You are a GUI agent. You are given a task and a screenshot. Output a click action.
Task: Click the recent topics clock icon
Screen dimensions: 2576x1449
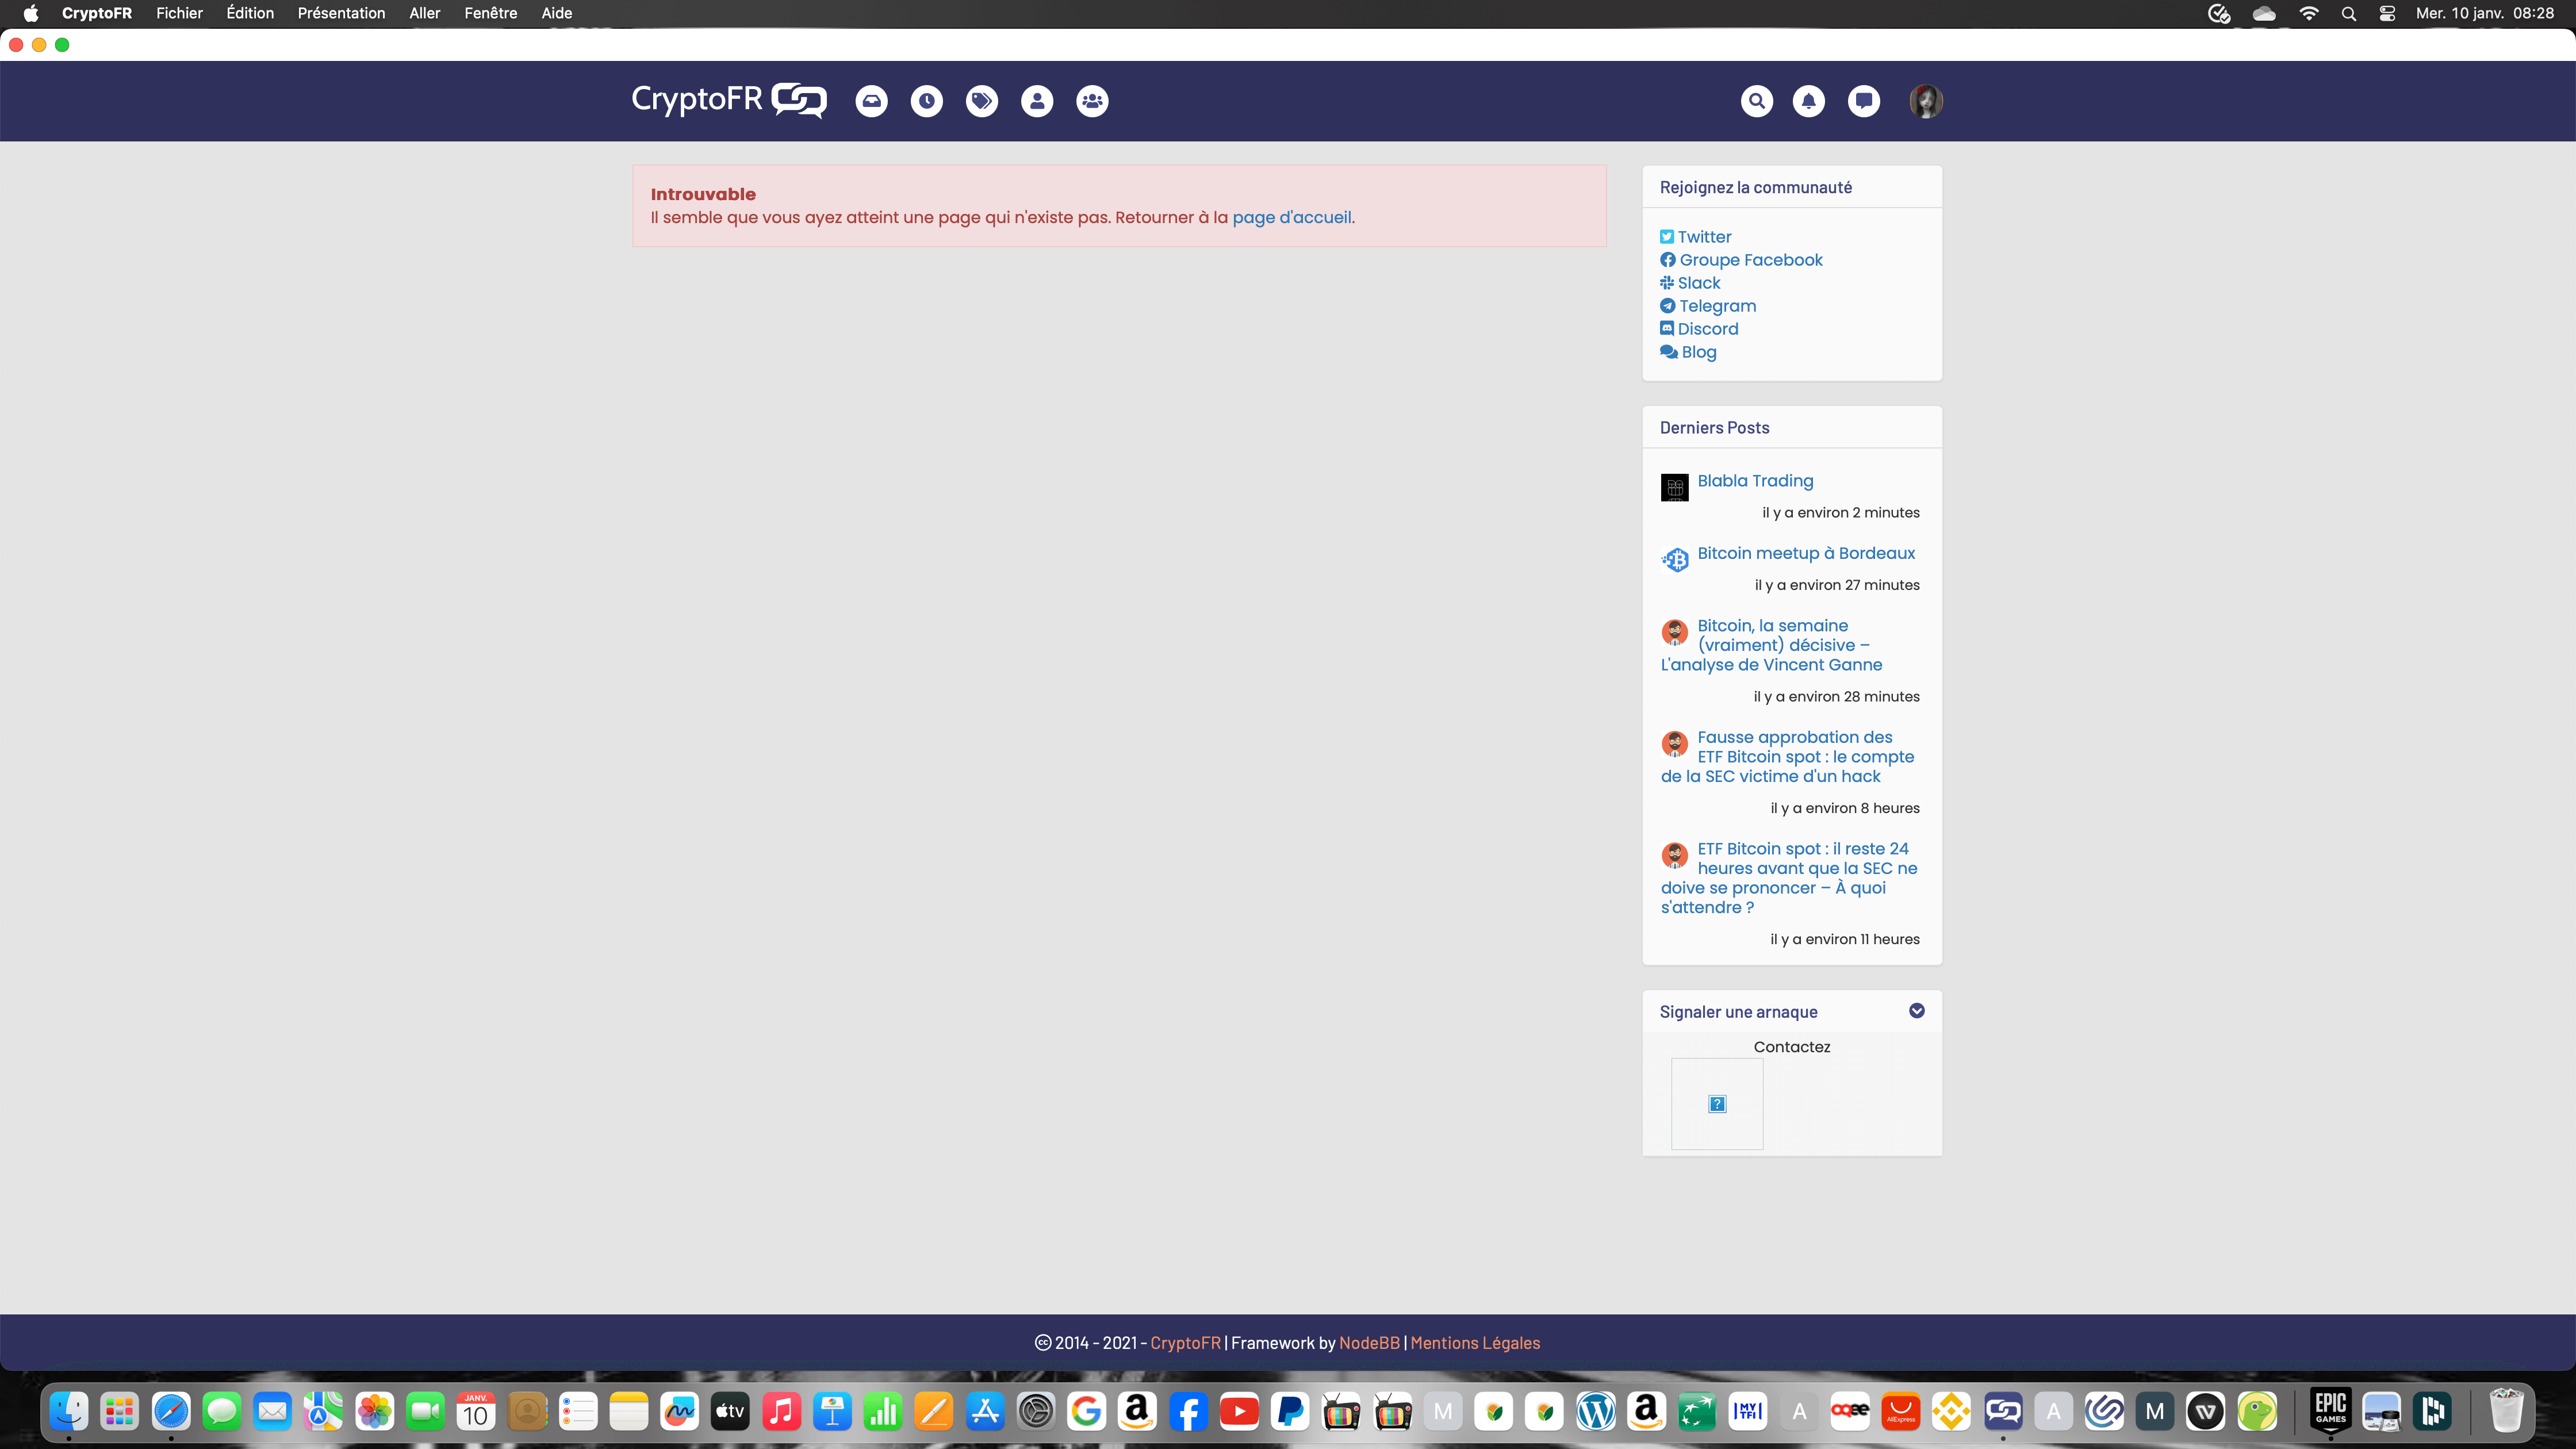coord(926,101)
